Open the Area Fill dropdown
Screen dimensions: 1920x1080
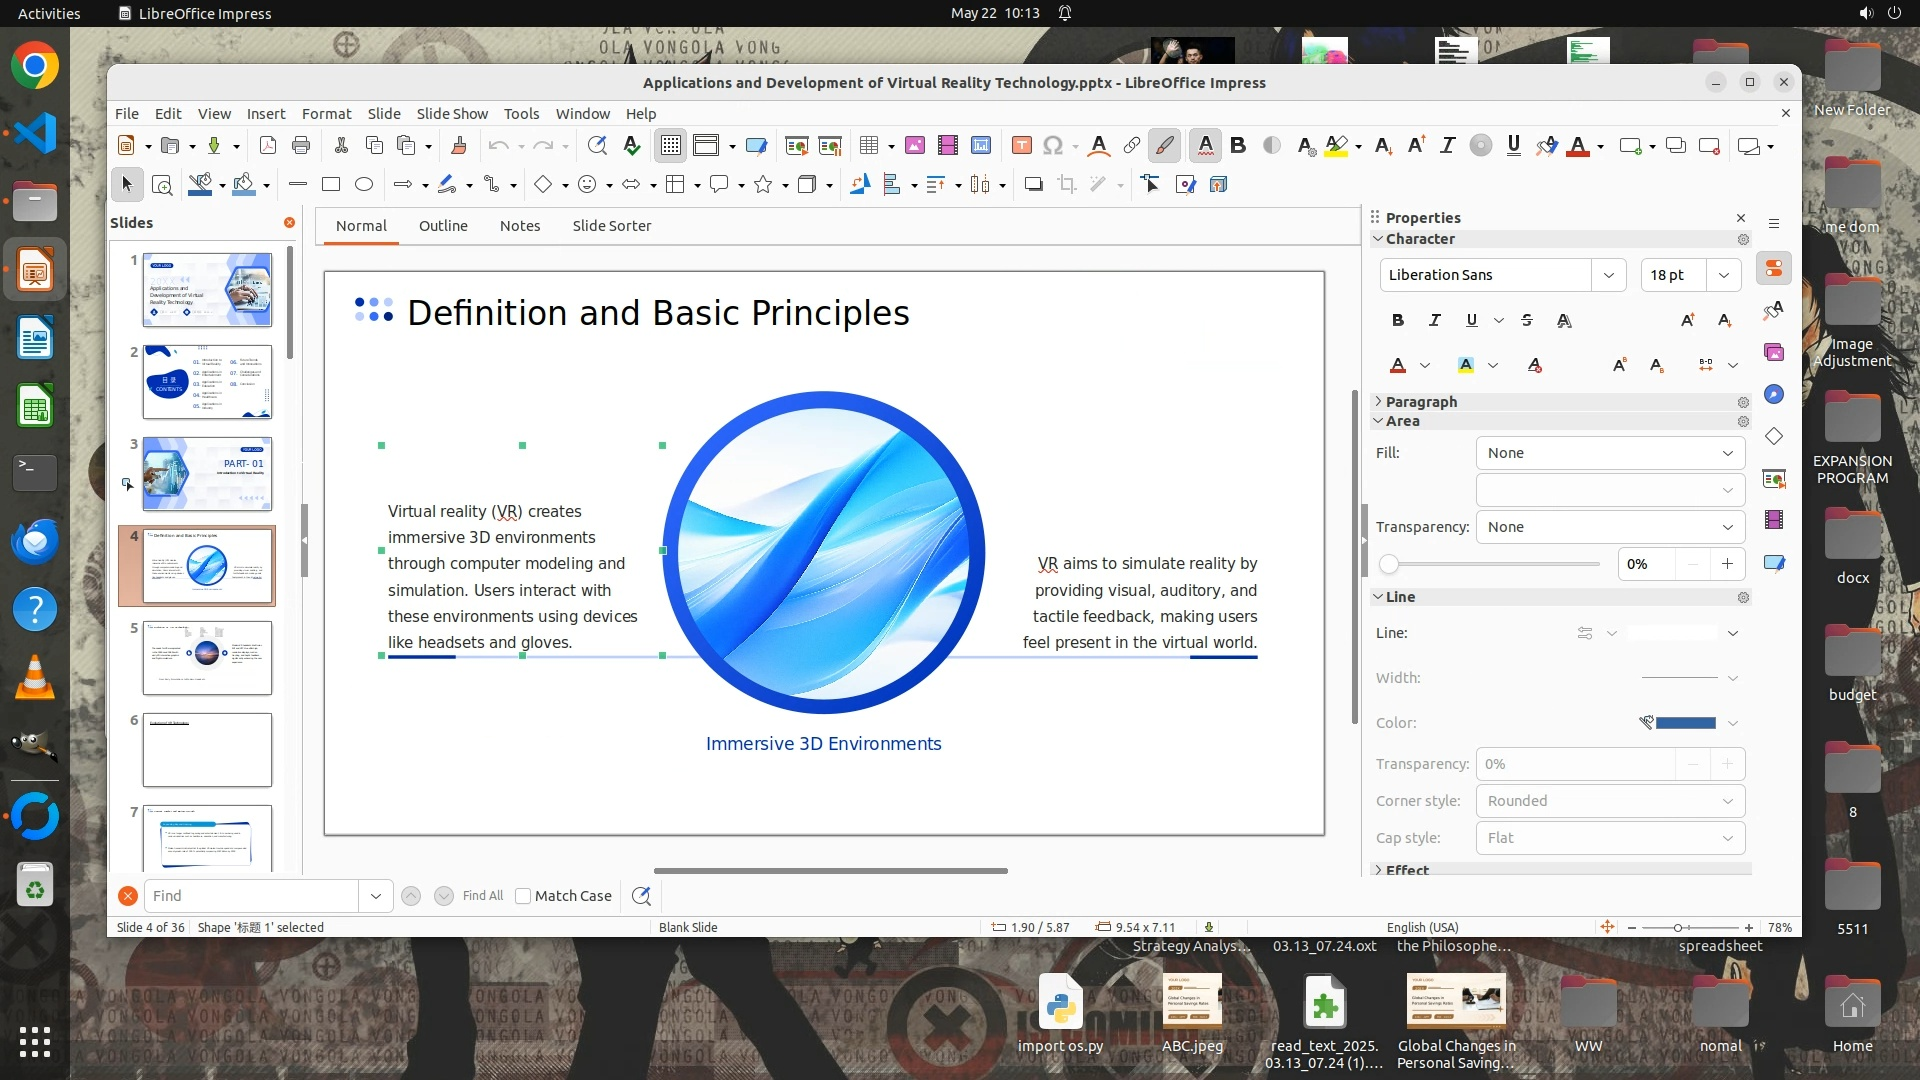1610,453
